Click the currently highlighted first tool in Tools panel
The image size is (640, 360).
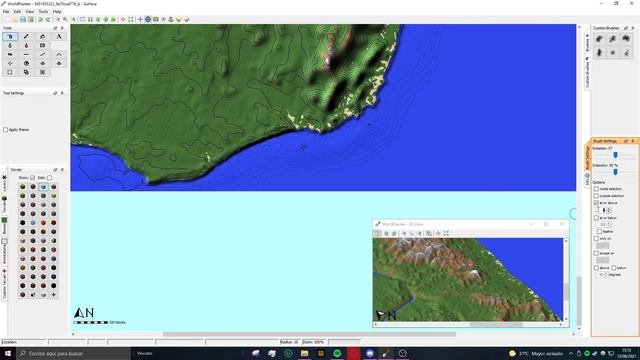pyautogui.click(x=10, y=37)
